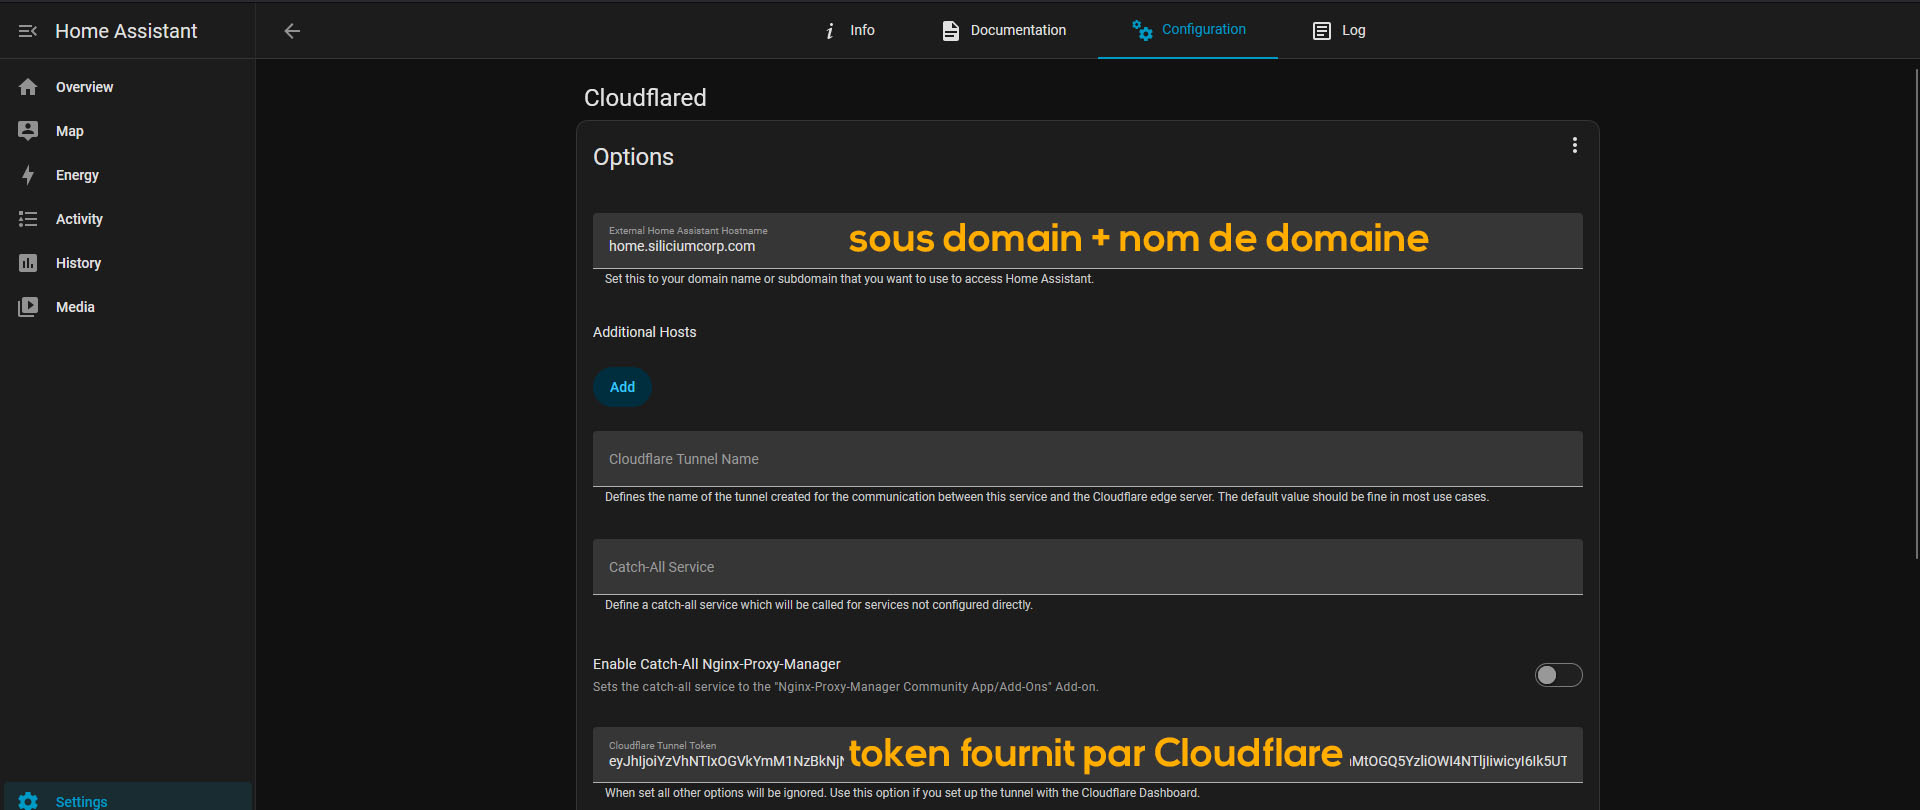Click the Additional Hosts label
Image resolution: width=1920 pixels, height=810 pixels.
pos(644,332)
